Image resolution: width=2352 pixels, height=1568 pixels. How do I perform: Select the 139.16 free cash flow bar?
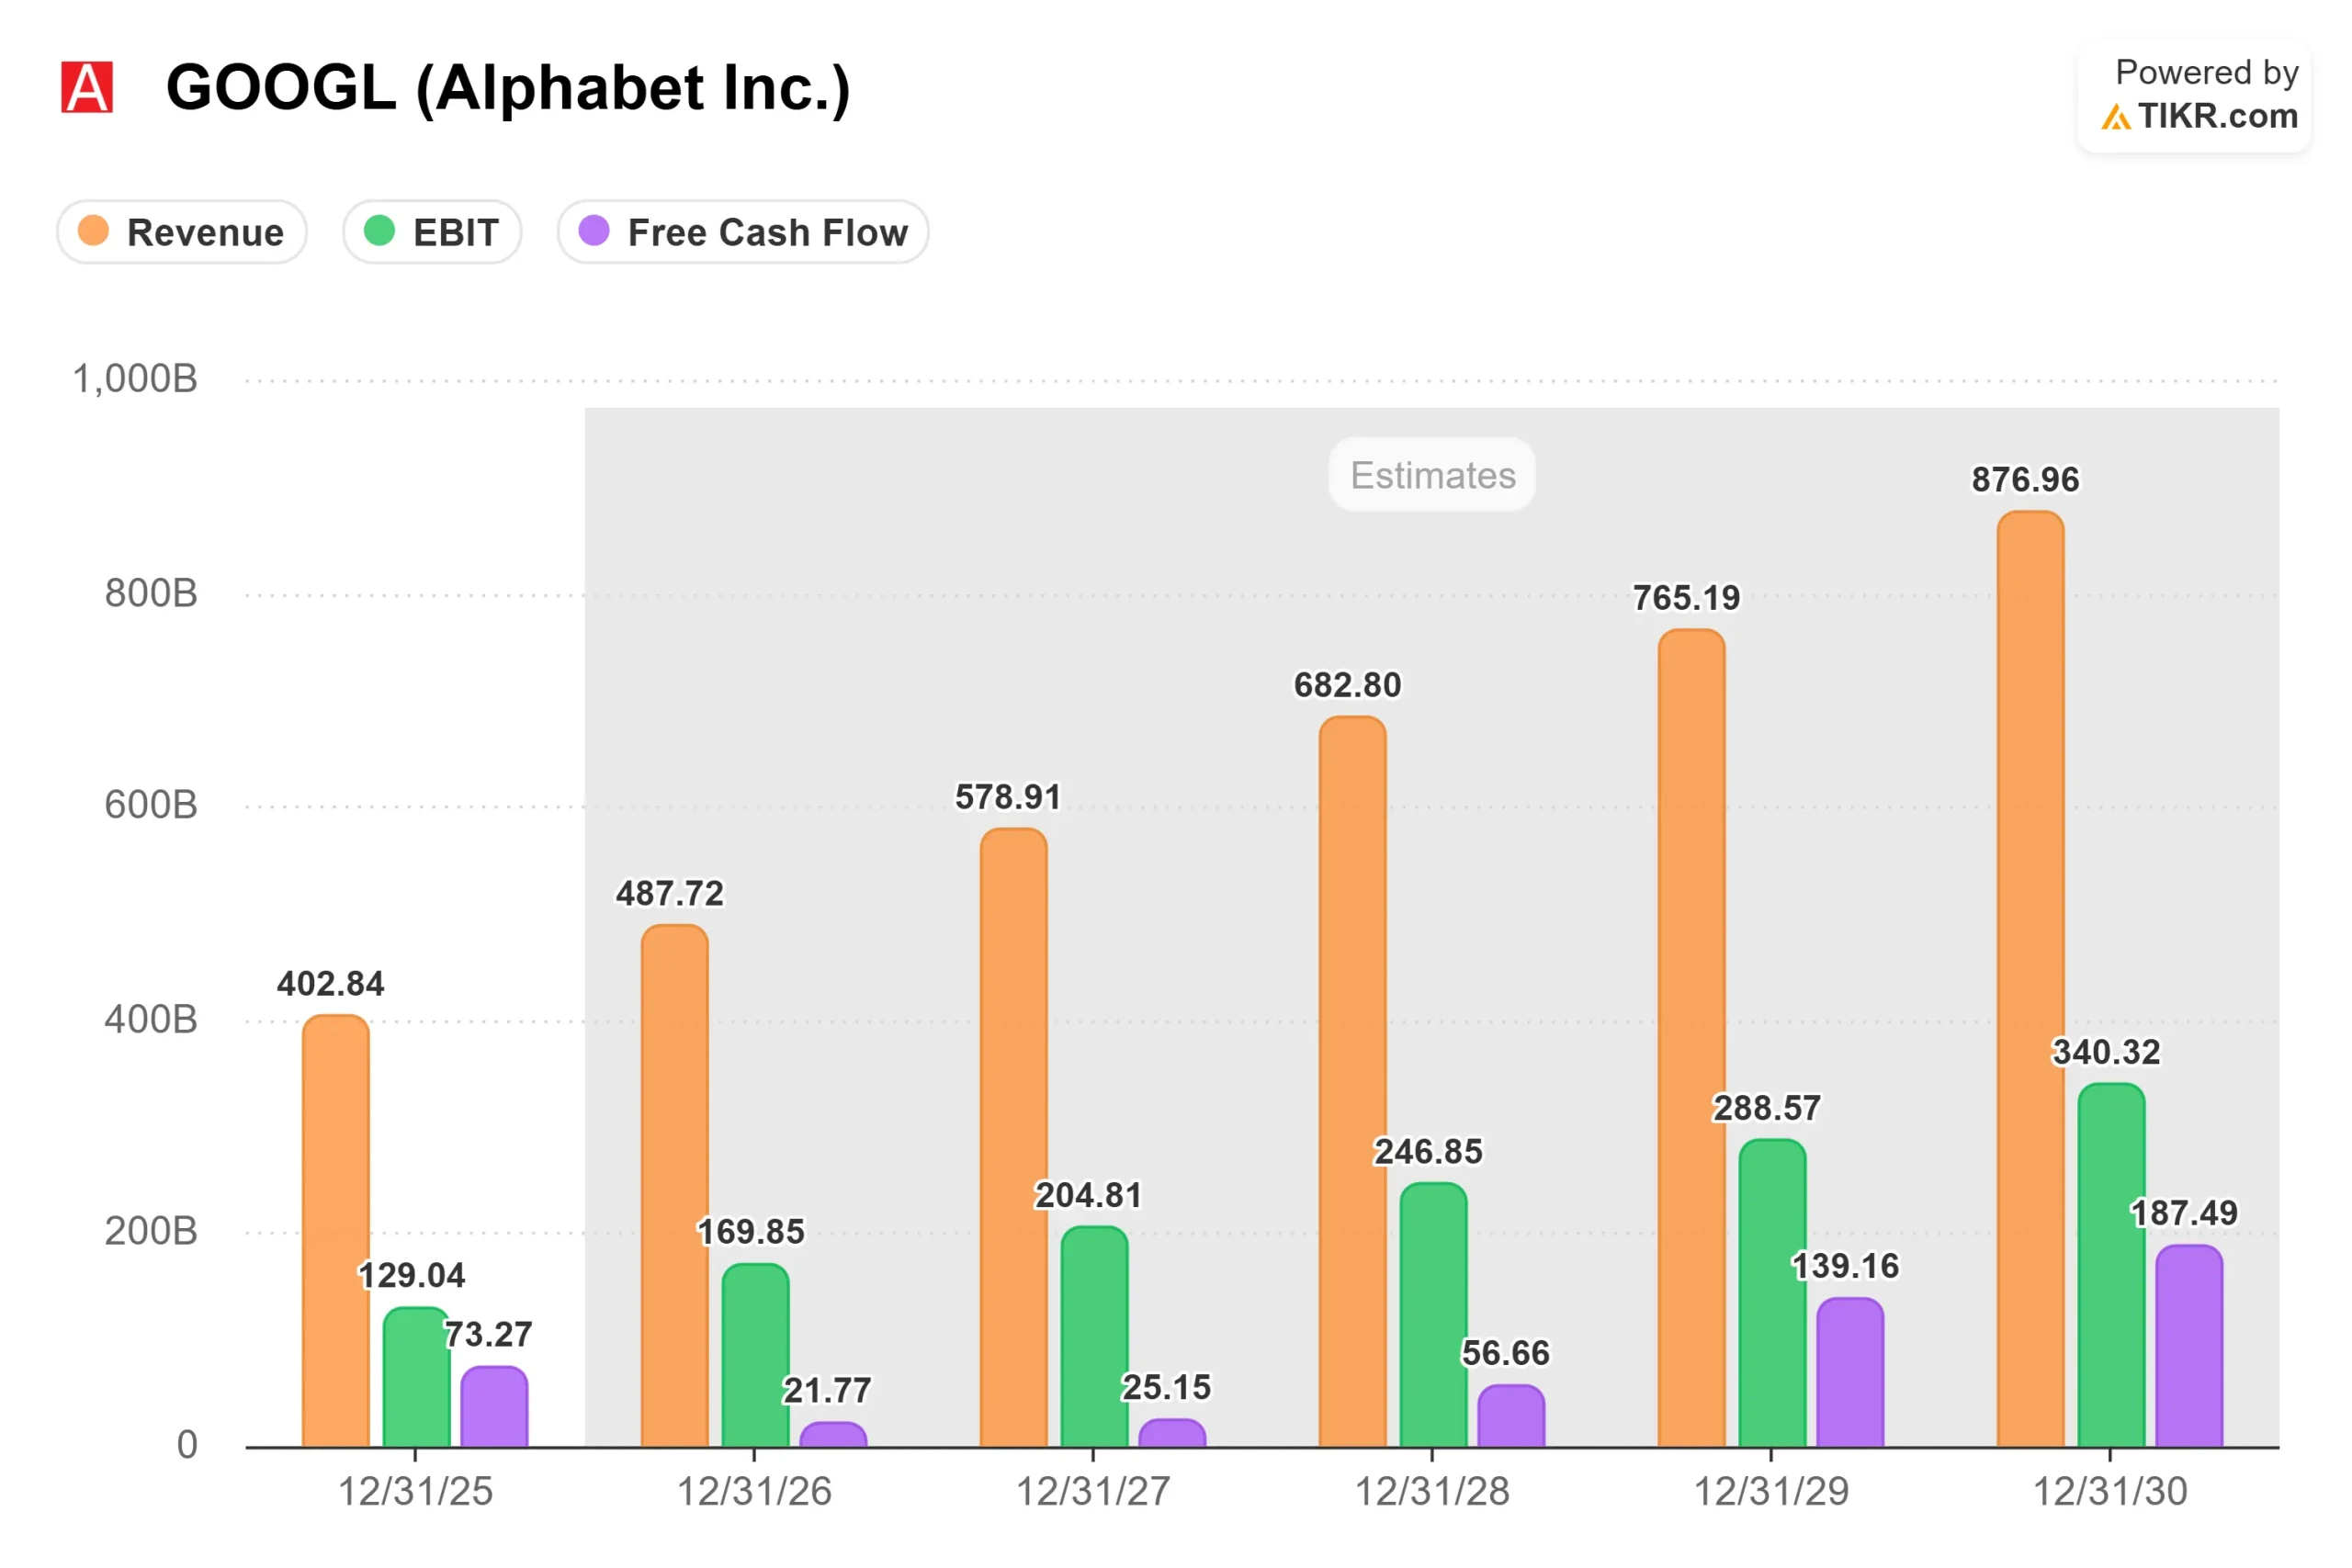tap(1851, 1373)
